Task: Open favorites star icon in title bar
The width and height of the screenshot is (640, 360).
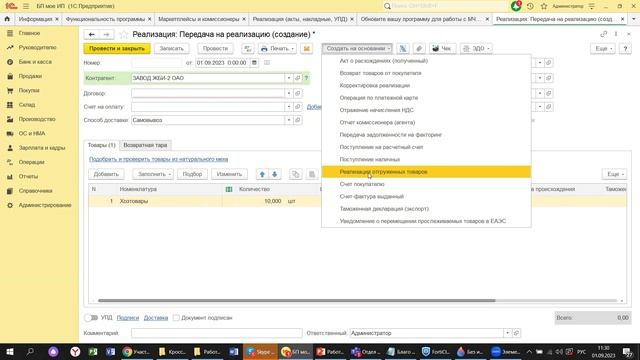Action: 544,6
